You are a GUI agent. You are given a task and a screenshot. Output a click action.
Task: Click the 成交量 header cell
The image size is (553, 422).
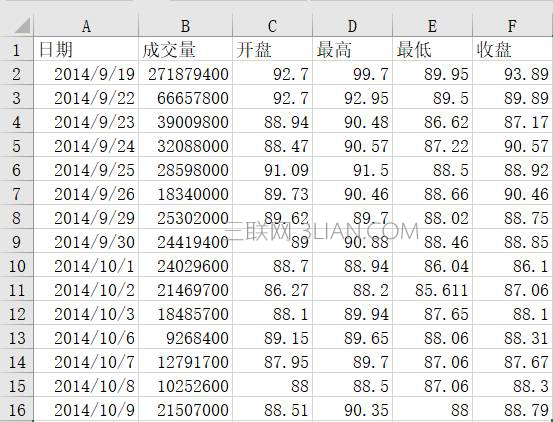(x=186, y=49)
